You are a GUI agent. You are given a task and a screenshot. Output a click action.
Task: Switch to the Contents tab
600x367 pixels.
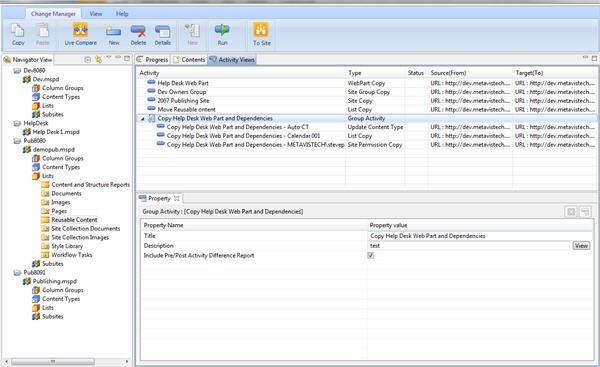[189, 60]
